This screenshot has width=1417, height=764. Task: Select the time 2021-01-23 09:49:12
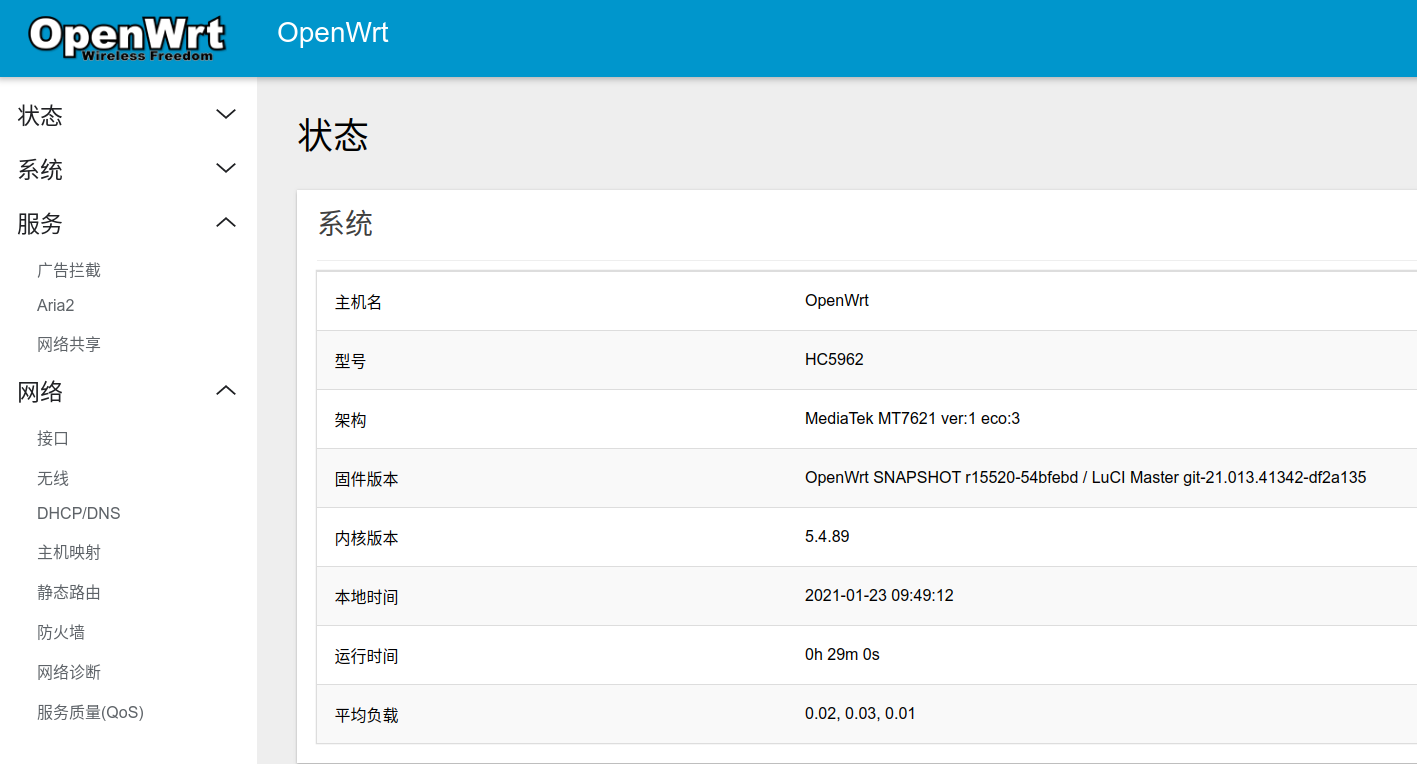point(879,595)
